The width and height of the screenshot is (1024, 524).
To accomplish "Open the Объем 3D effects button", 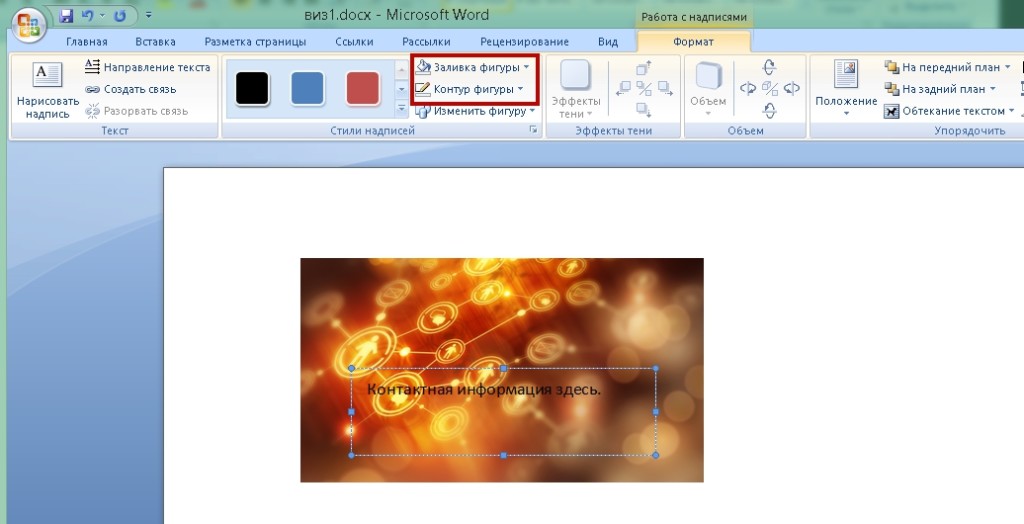I will click(708, 90).
